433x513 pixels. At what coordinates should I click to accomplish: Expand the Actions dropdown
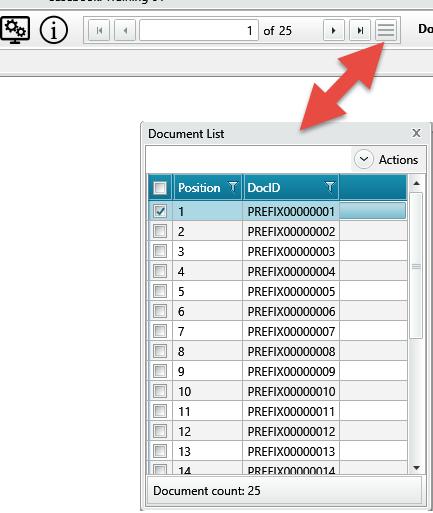tap(386, 160)
